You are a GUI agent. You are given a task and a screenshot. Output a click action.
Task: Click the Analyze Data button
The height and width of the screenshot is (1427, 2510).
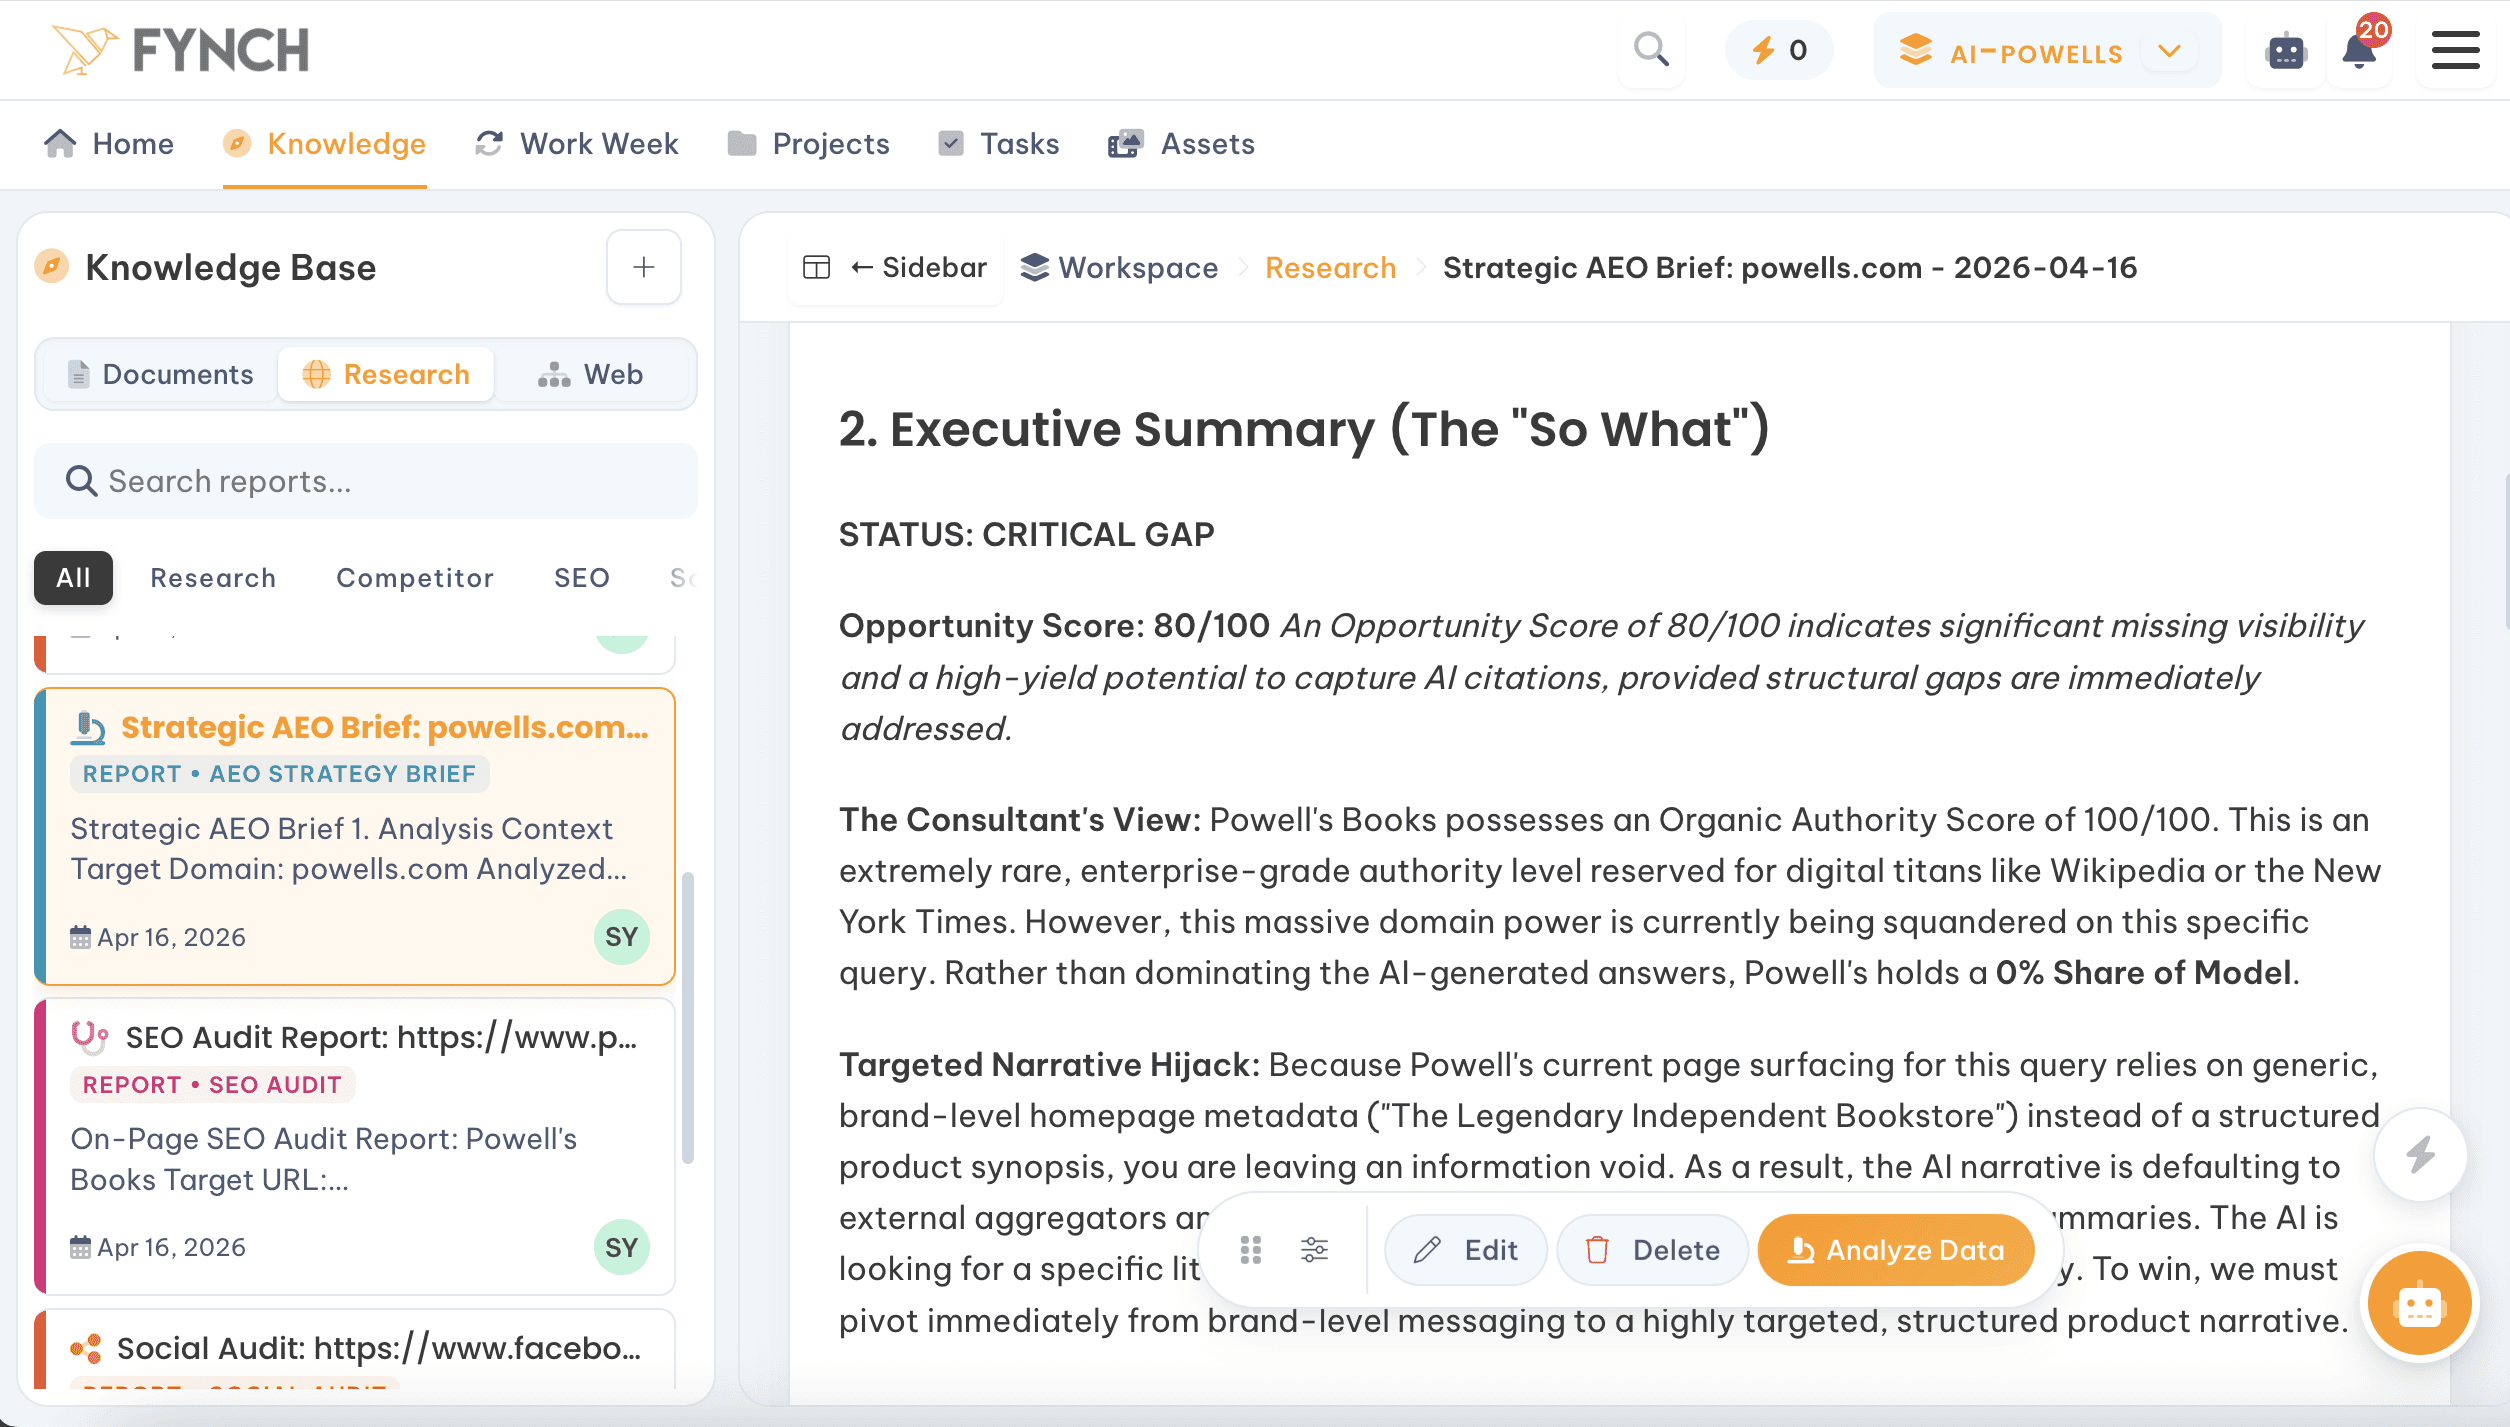coord(1894,1249)
